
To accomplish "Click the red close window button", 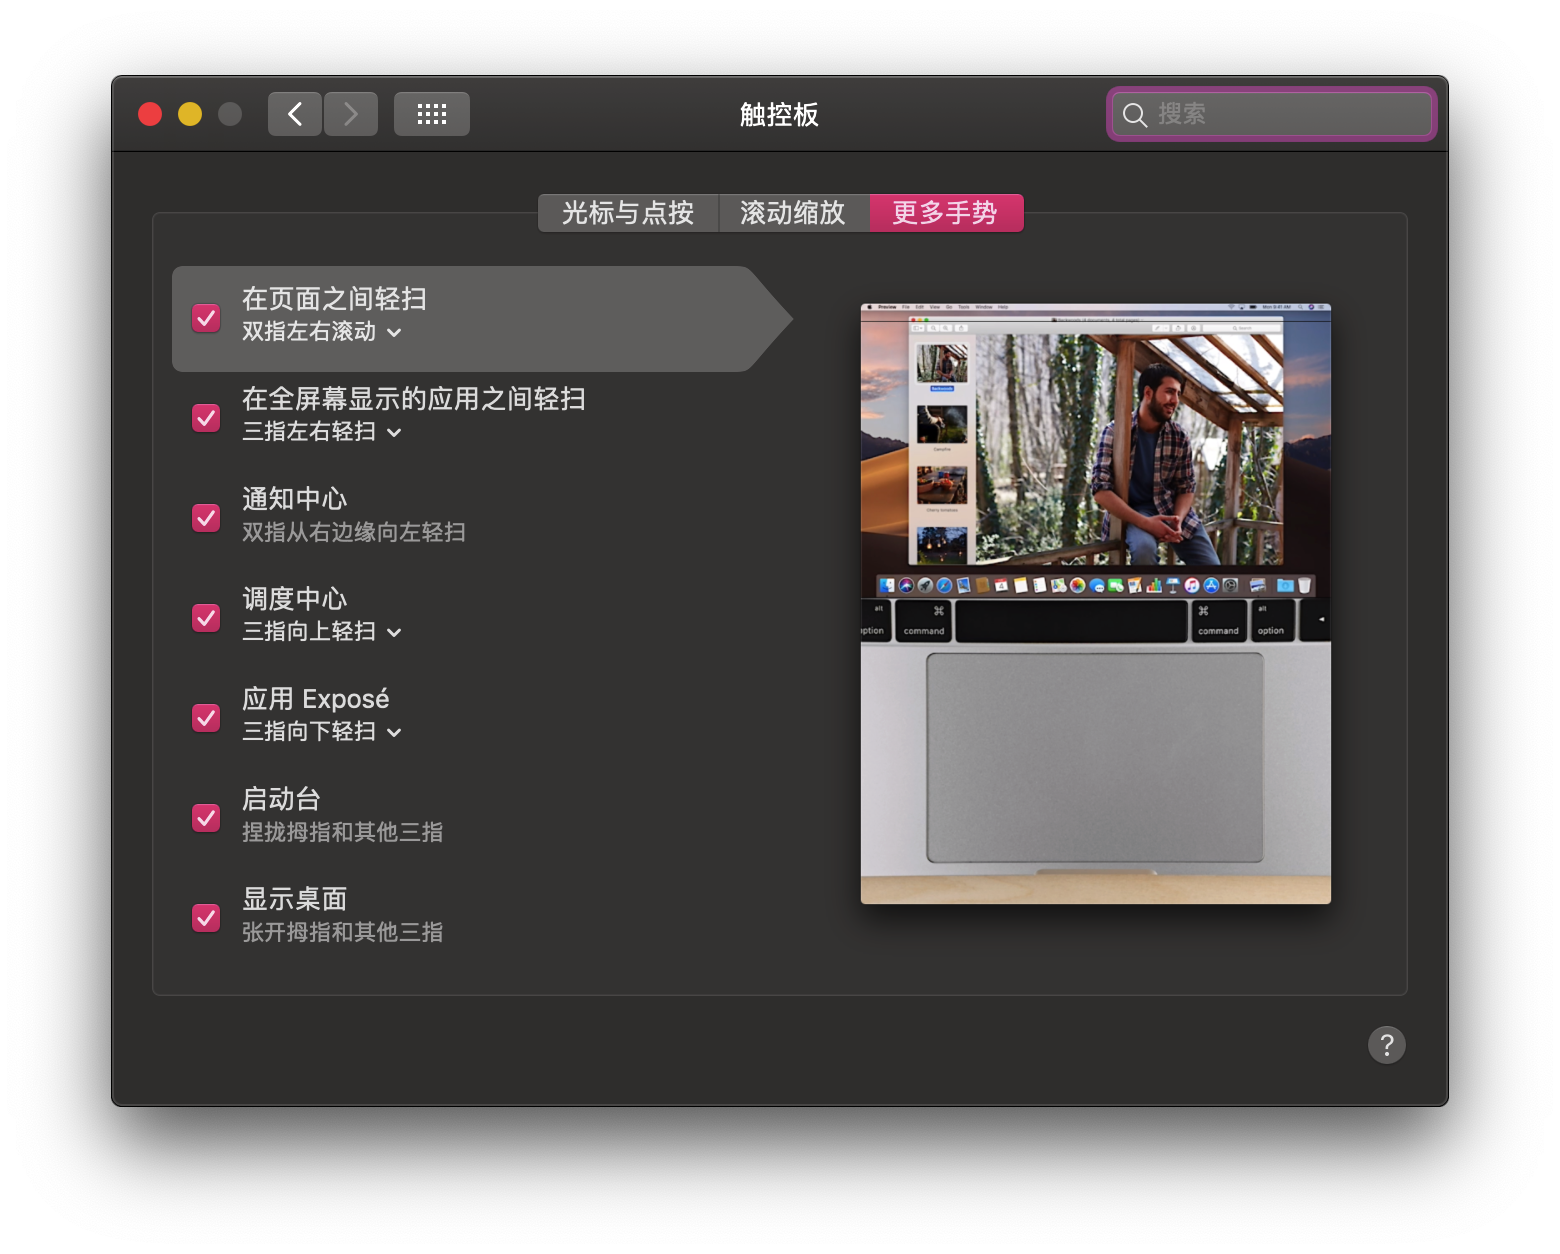I will tap(150, 114).
